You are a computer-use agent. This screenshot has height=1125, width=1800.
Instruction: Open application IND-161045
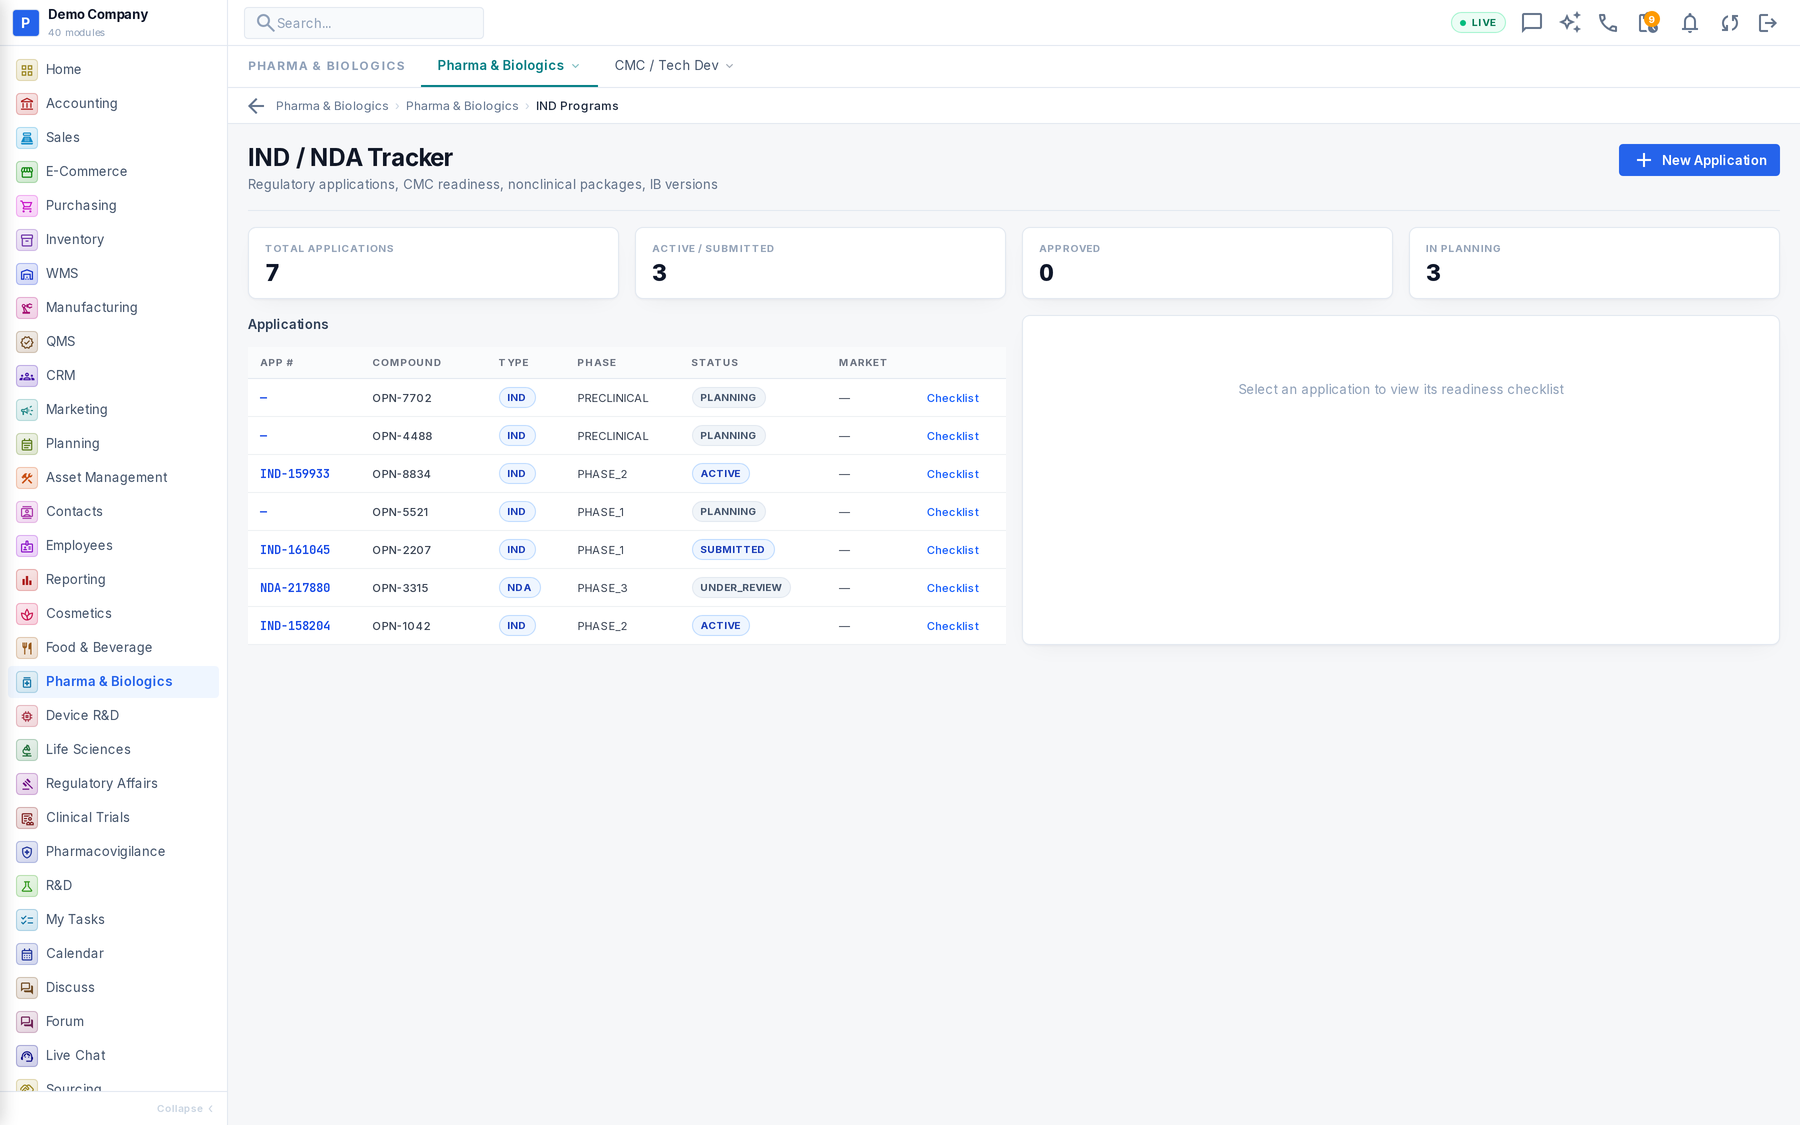click(295, 550)
